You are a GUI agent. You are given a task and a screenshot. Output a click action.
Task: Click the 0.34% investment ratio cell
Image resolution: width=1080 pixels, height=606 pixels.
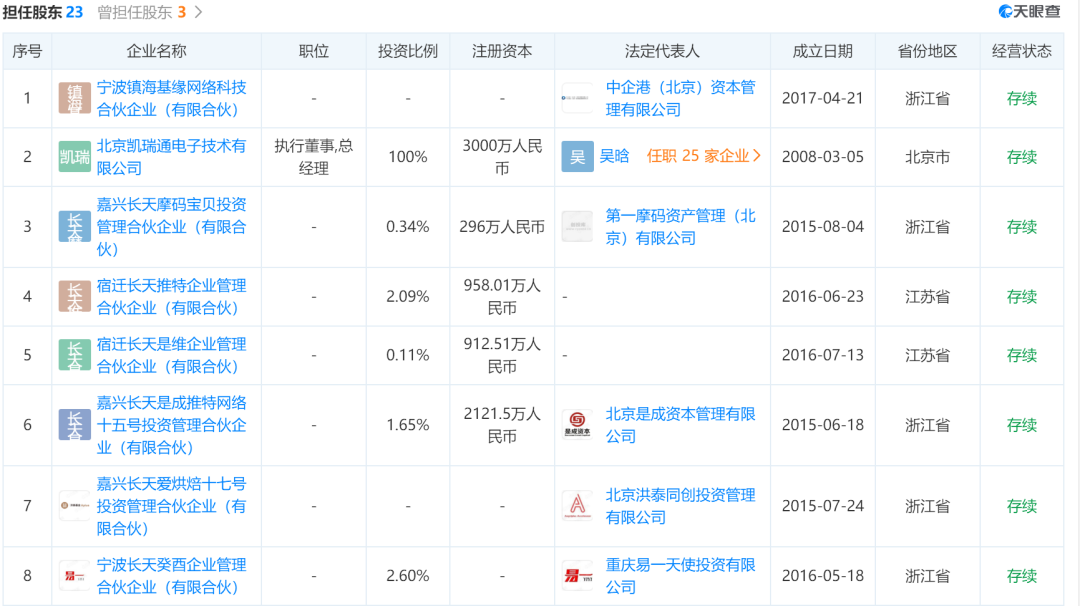pos(408,227)
